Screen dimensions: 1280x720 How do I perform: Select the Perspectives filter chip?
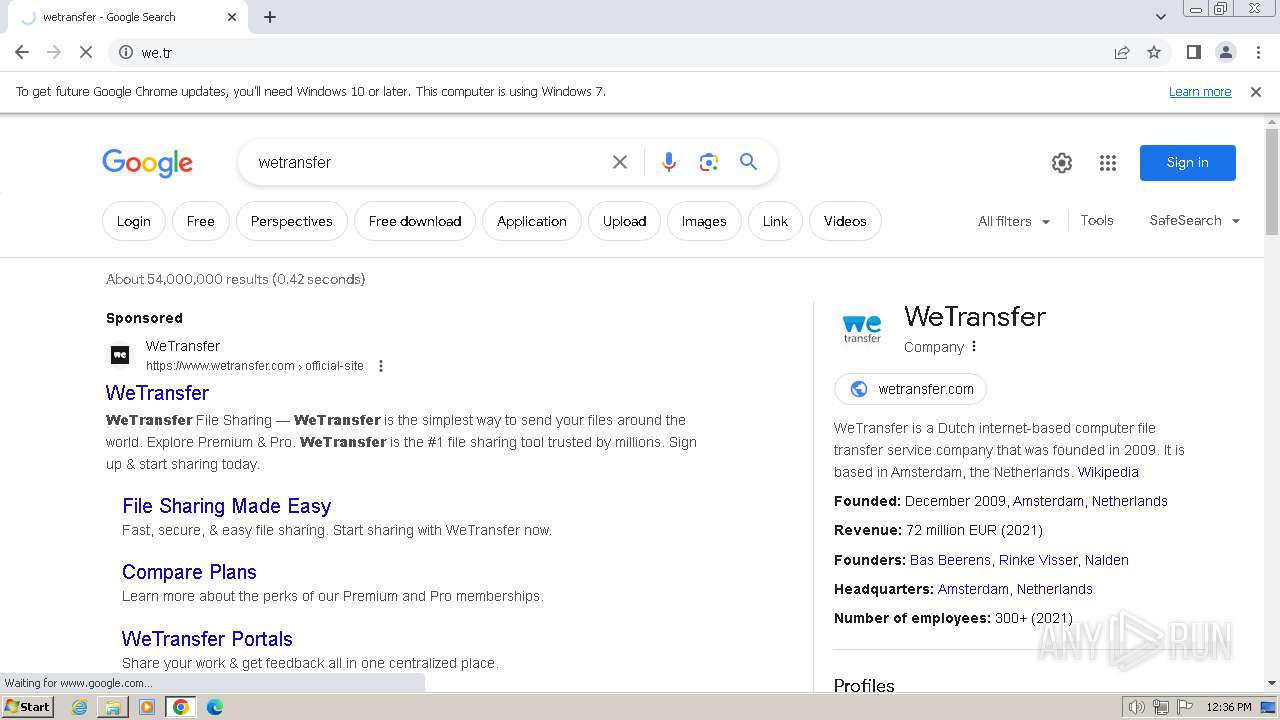point(292,221)
